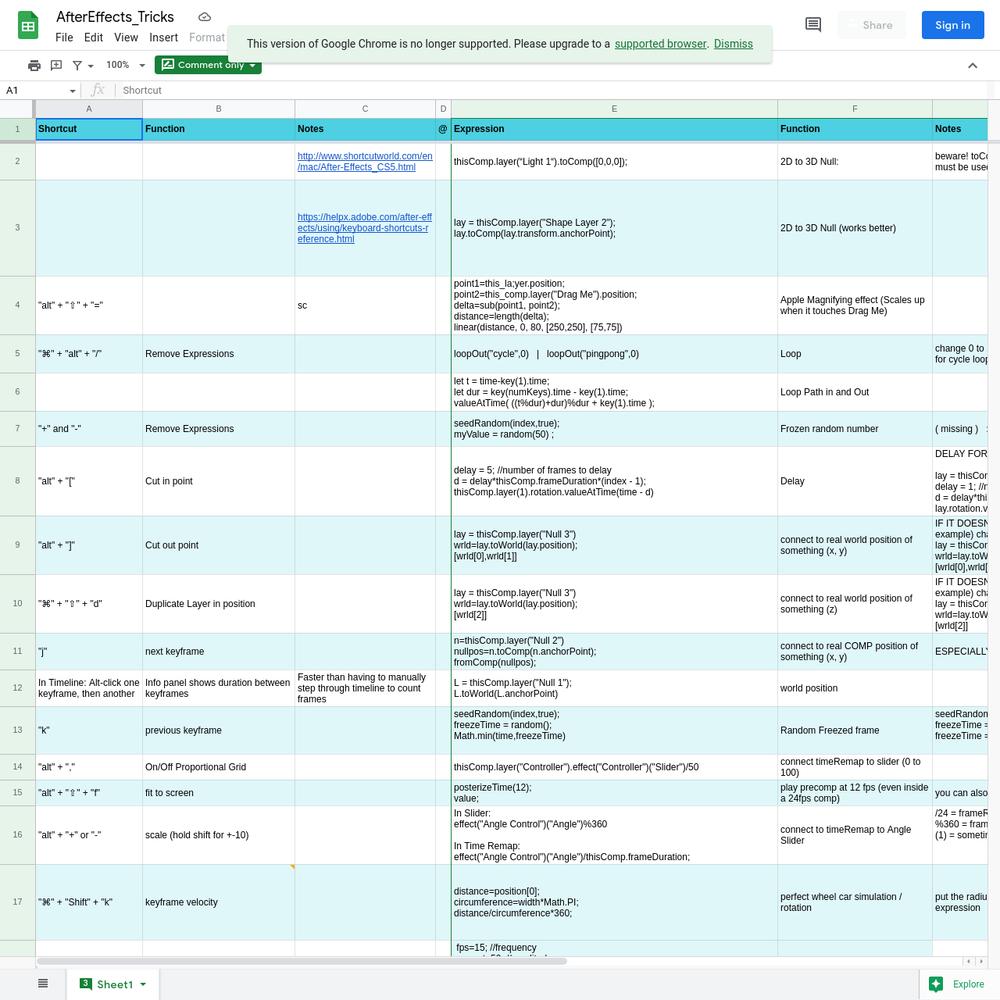Click the 2D to 3D Null: cell
Image resolution: width=1000 pixels, height=1000 pixels.
(x=854, y=161)
